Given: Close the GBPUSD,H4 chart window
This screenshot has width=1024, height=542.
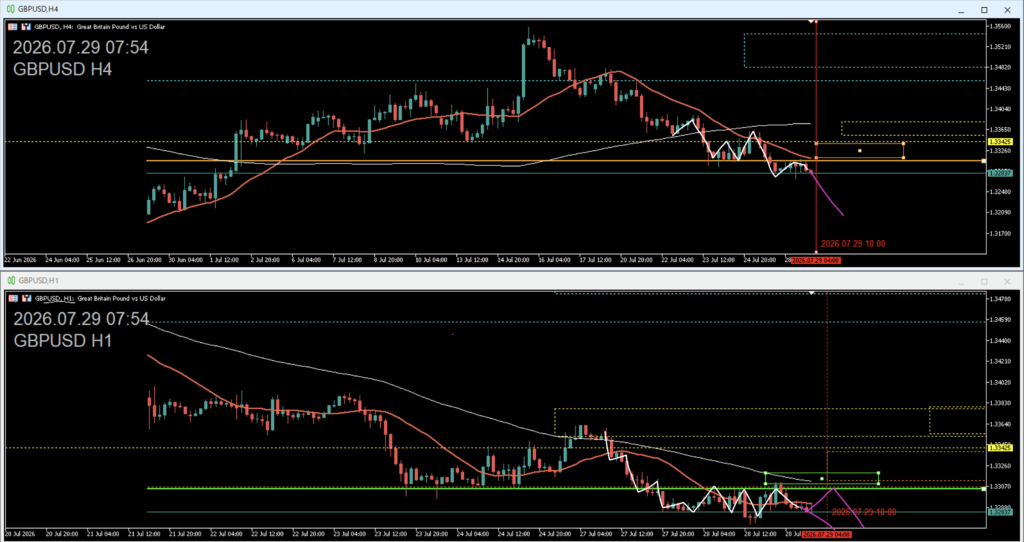Looking at the screenshot, I should tap(1008, 9).
